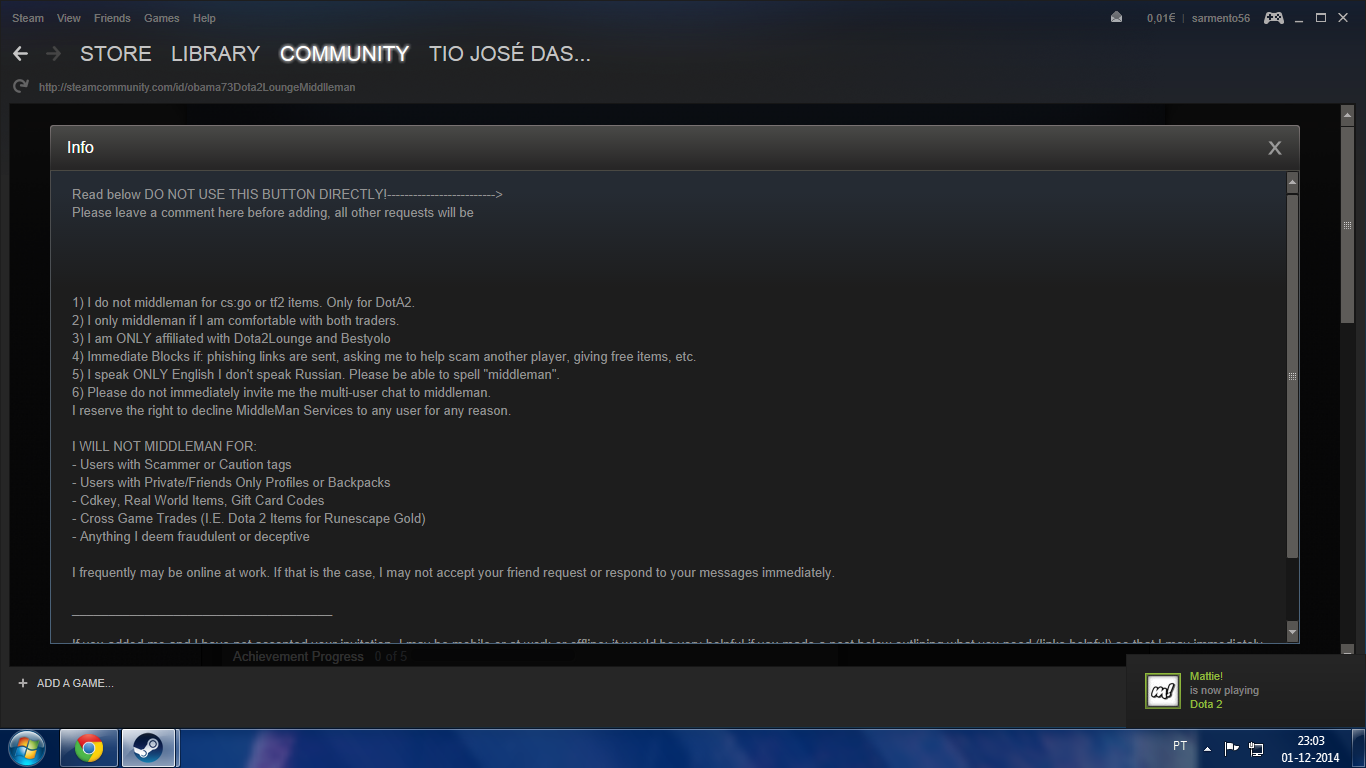This screenshot has height=768, width=1366.
Task: Switch to Big Picture controller icon
Action: (1273, 18)
